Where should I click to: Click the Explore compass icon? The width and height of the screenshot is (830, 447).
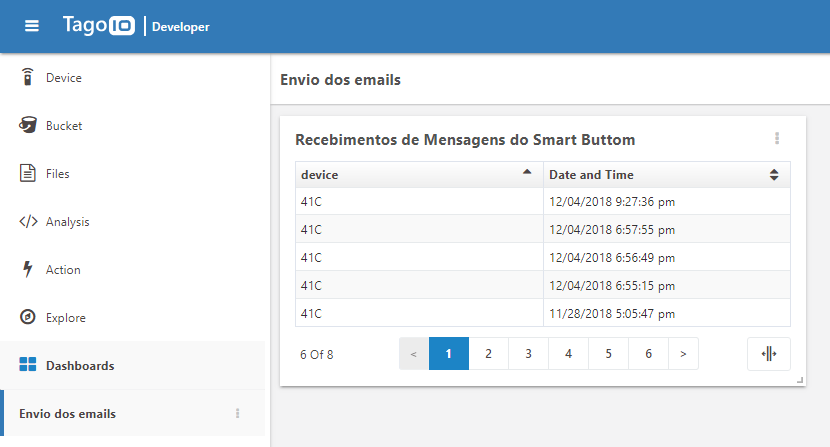(28, 317)
